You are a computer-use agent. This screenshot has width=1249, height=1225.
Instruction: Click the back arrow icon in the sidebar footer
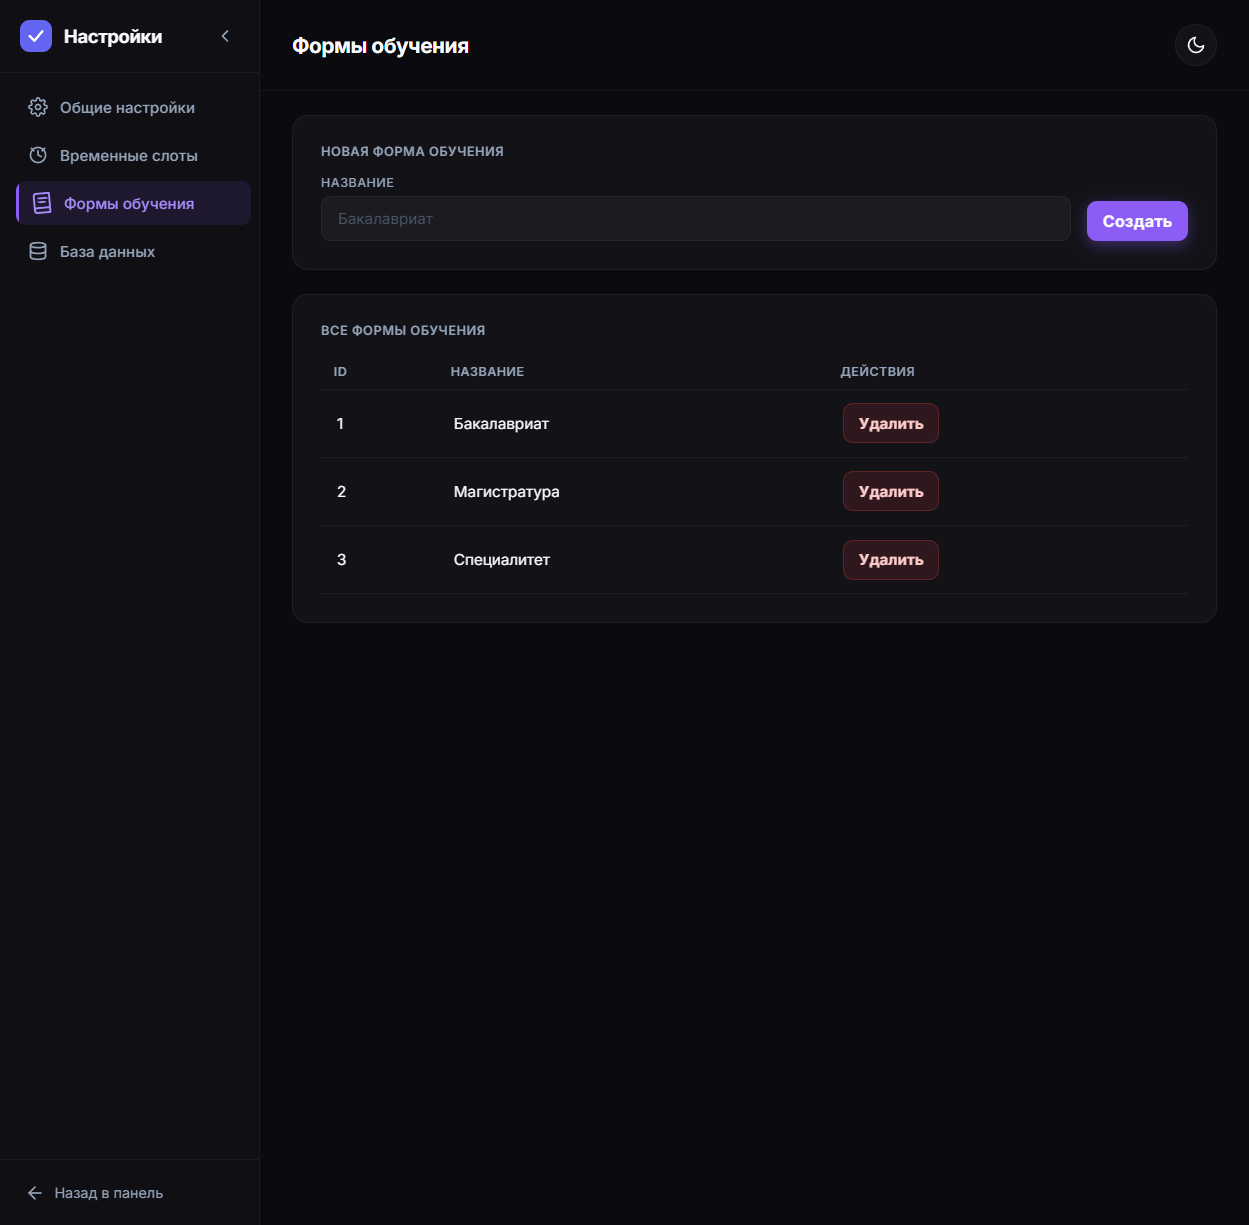tap(35, 1193)
